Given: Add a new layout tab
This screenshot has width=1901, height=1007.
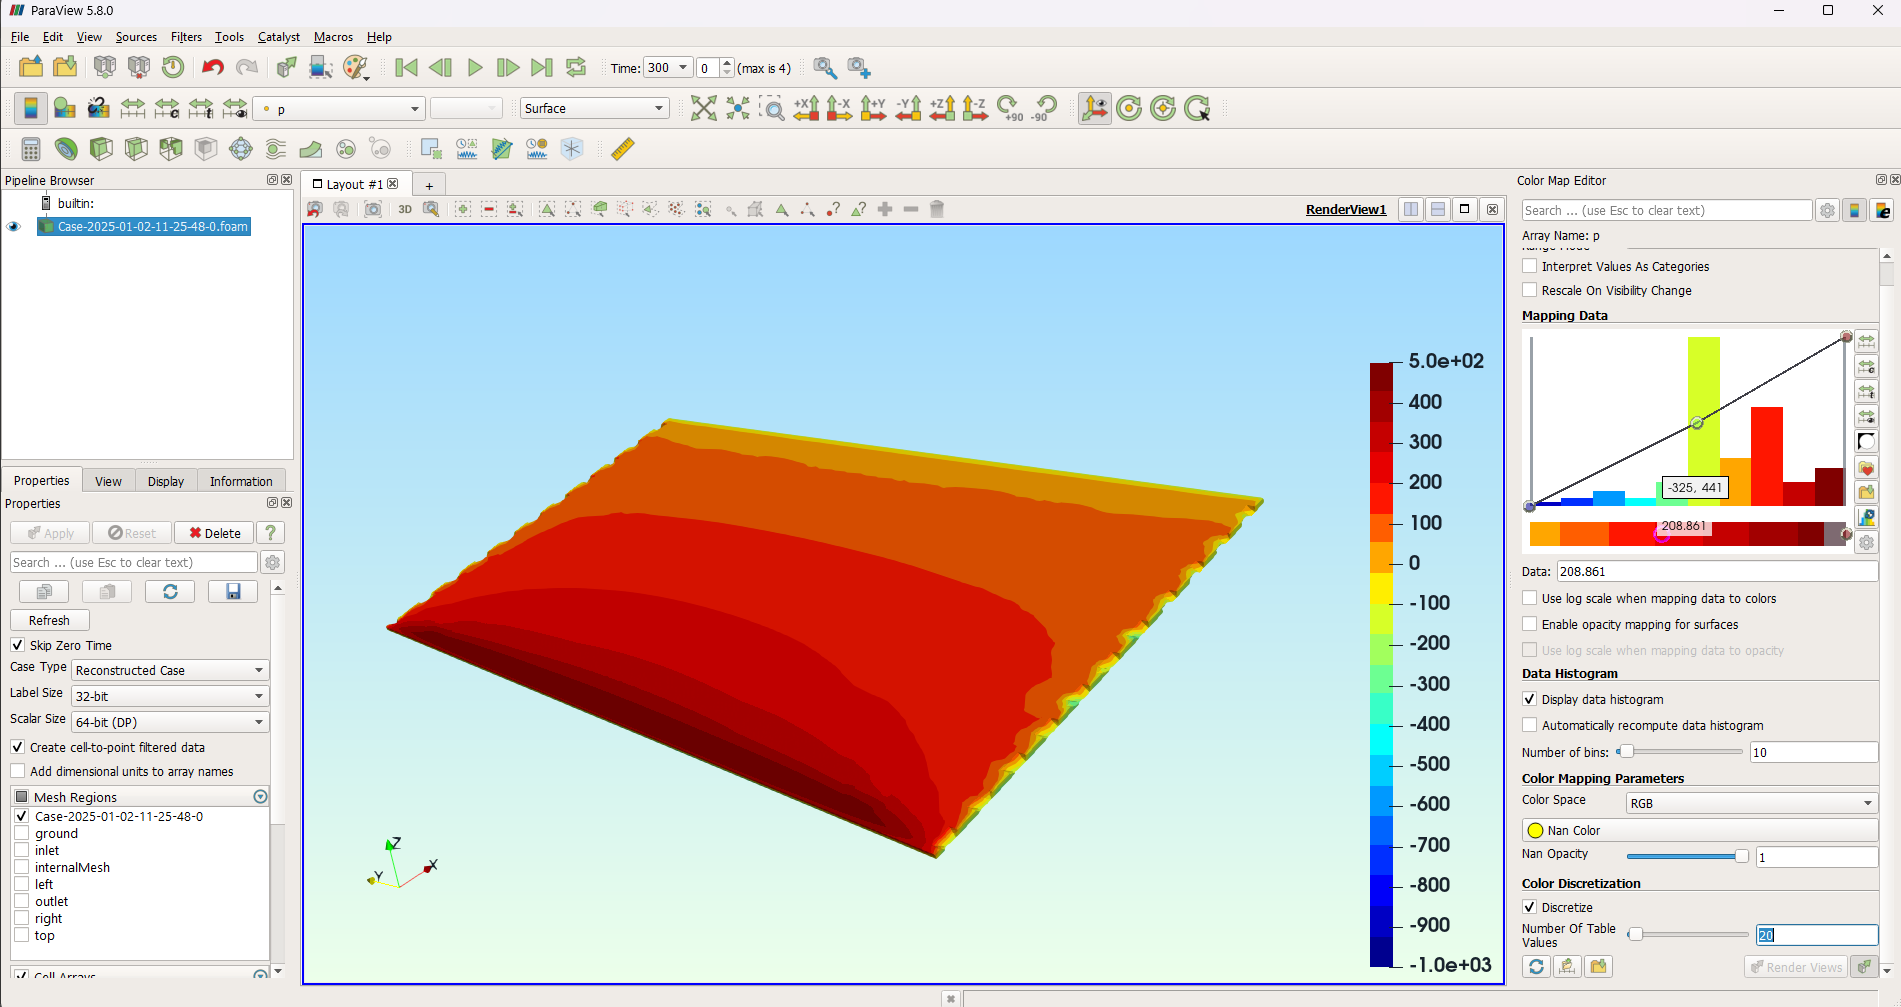Looking at the screenshot, I should point(429,185).
